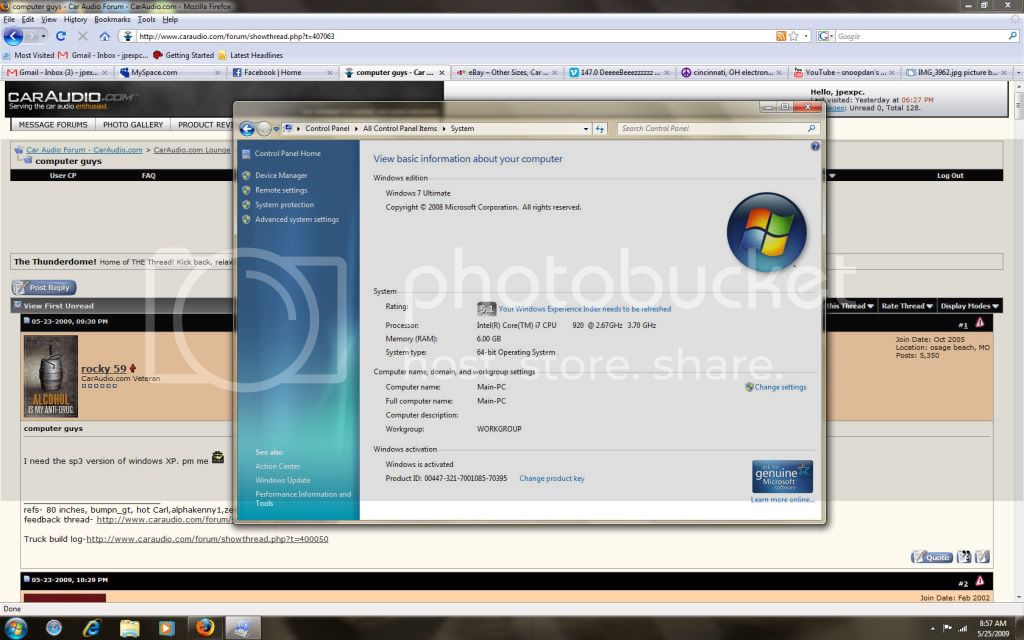
Task: Open search engine dropdown in Firefox
Action: tap(826, 36)
